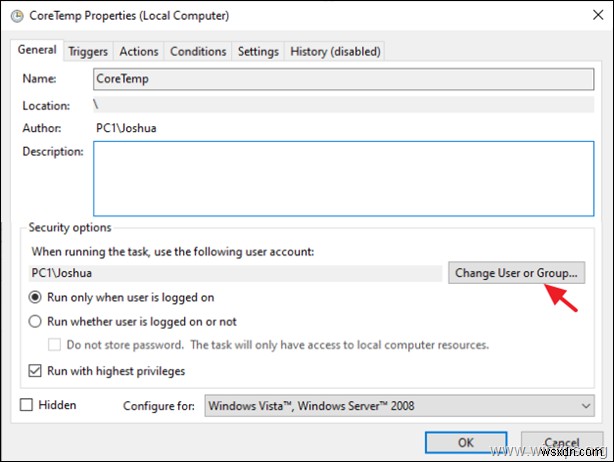Open the Configure for dropdown

point(390,406)
